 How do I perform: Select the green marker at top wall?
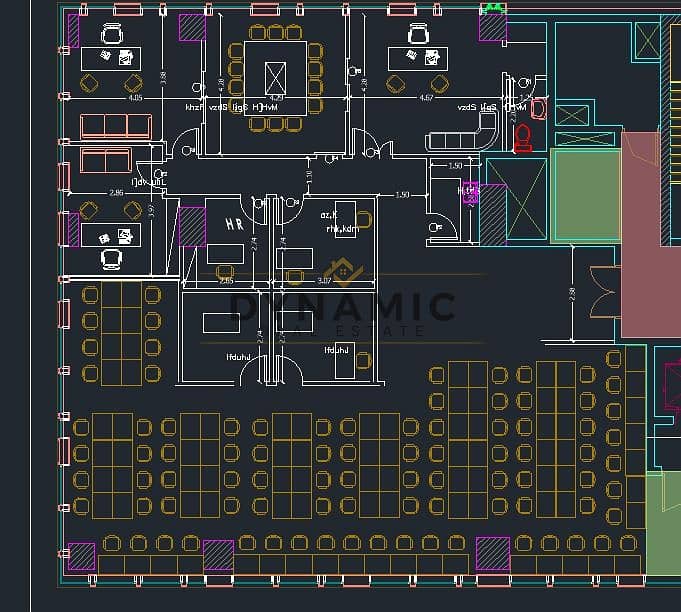[x=493, y=7]
